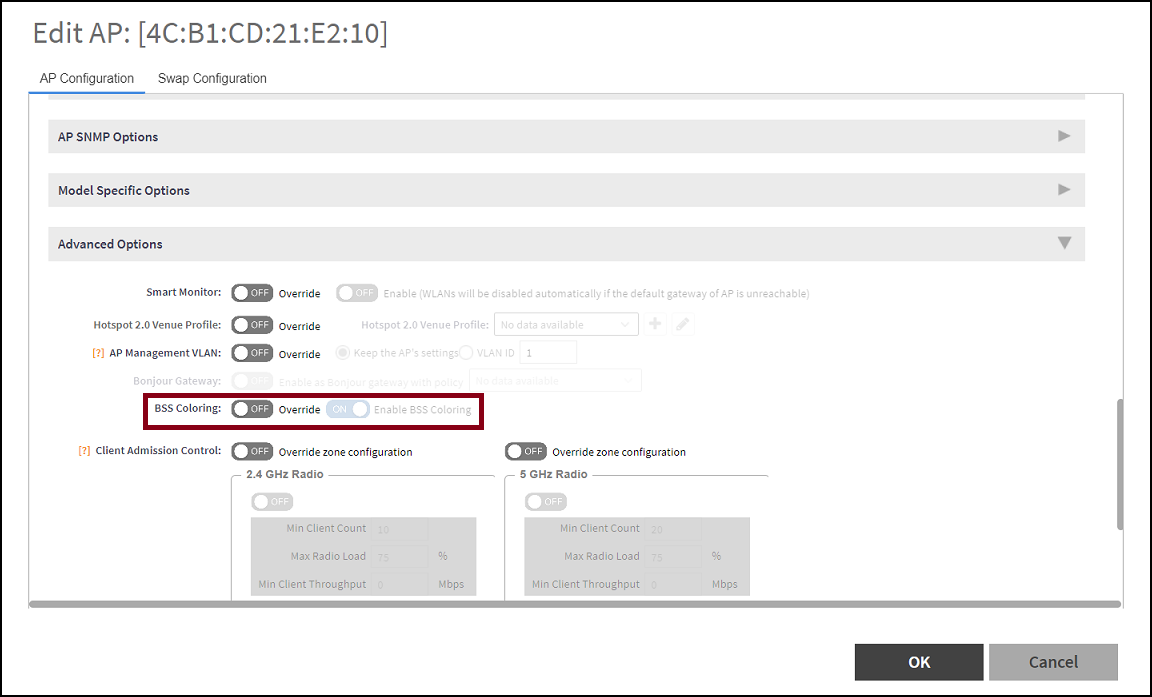Click 5 GHz Min Client Throughput field
1152x697 pixels.
(x=674, y=585)
